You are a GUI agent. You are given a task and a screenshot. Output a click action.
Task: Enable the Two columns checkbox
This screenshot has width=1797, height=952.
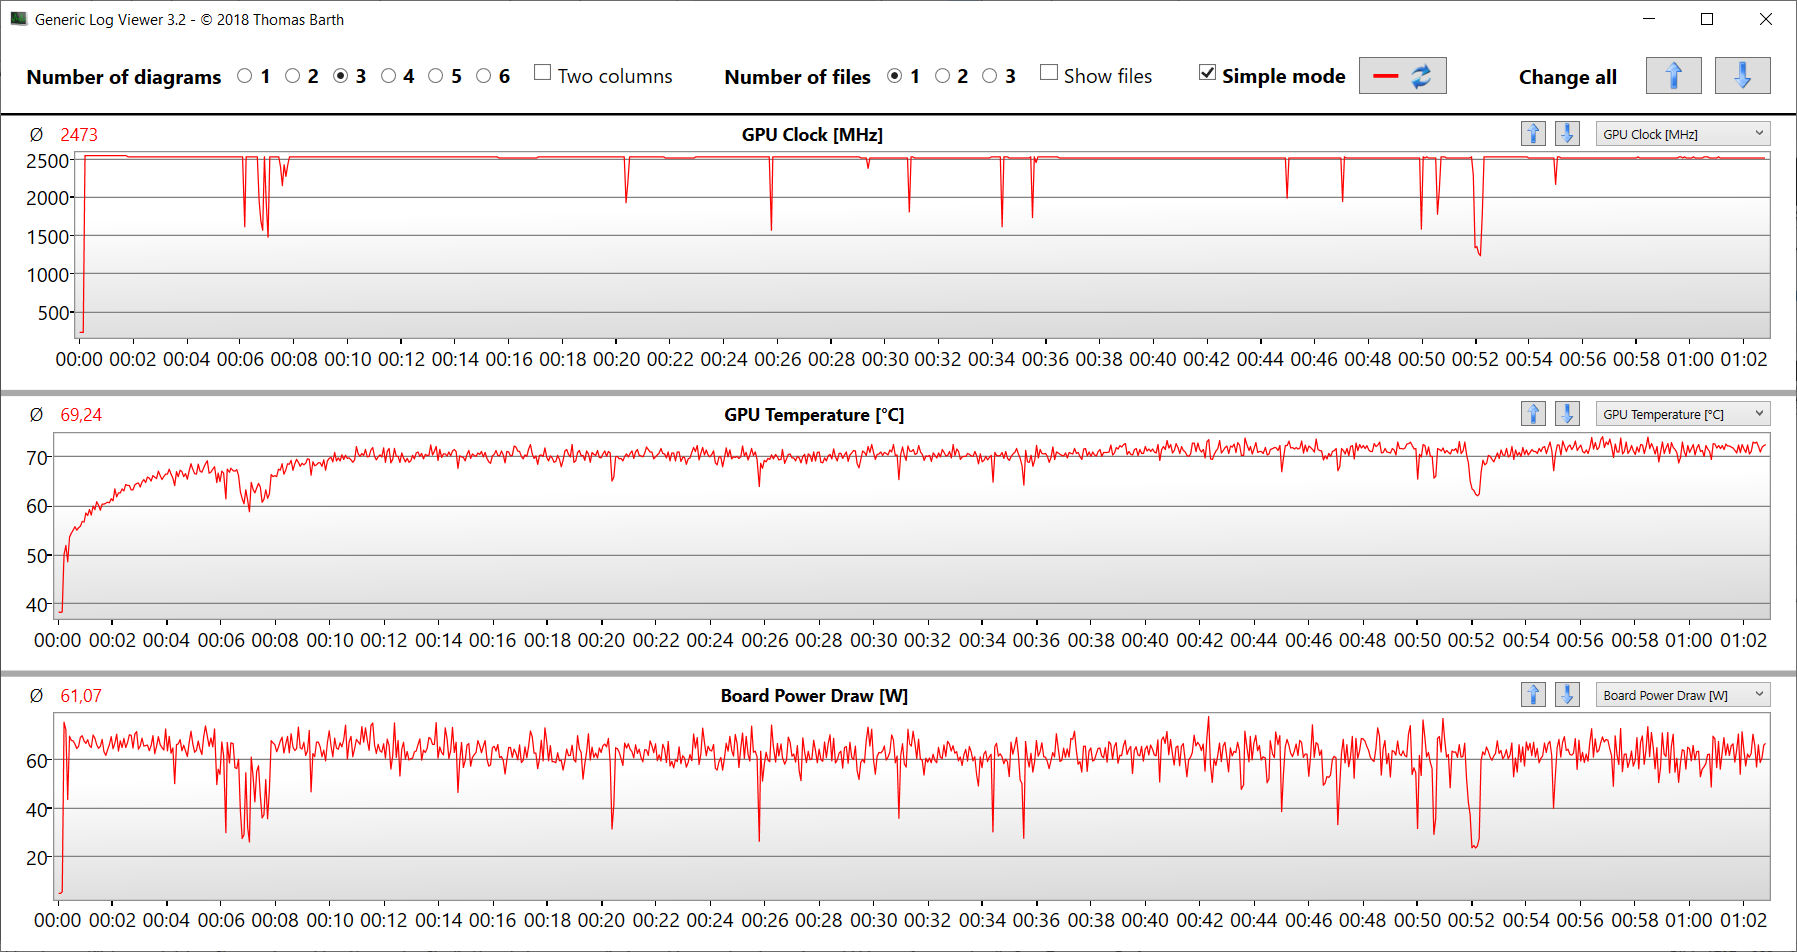[x=543, y=73]
